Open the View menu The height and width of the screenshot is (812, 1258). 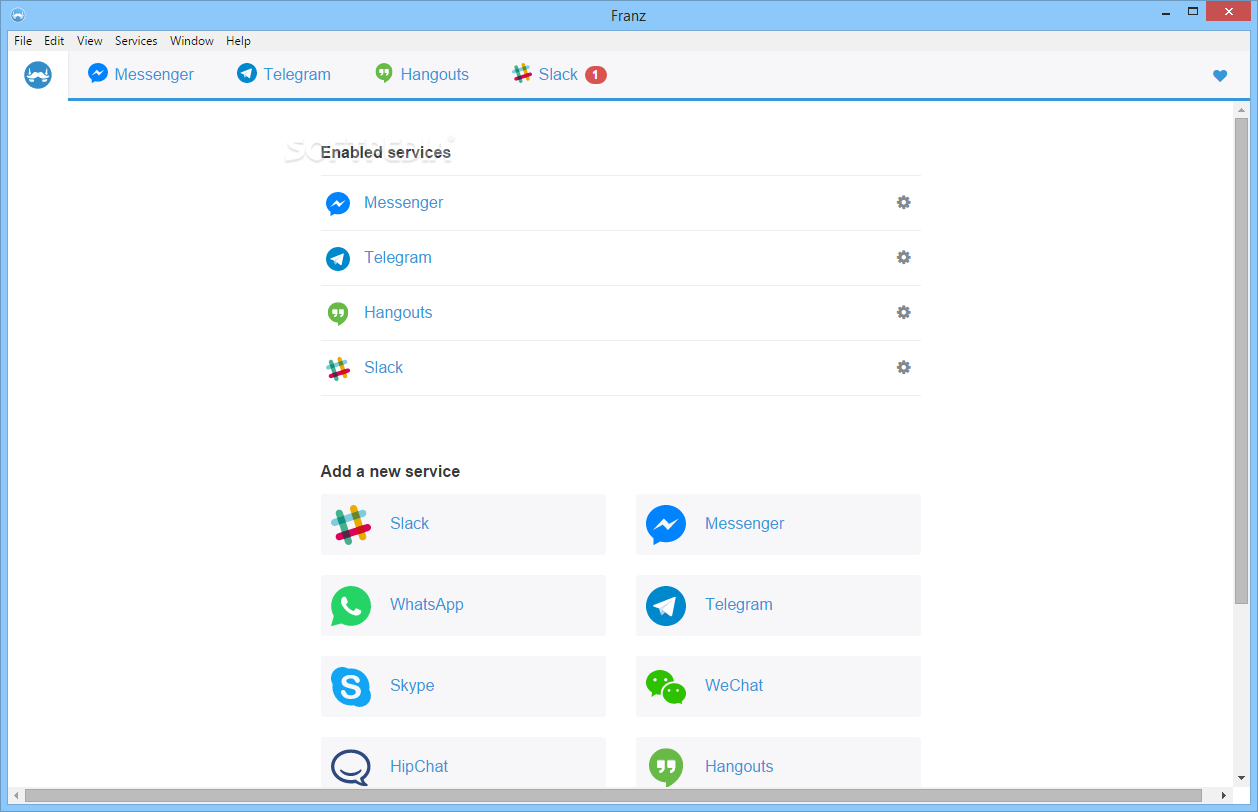click(x=90, y=41)
